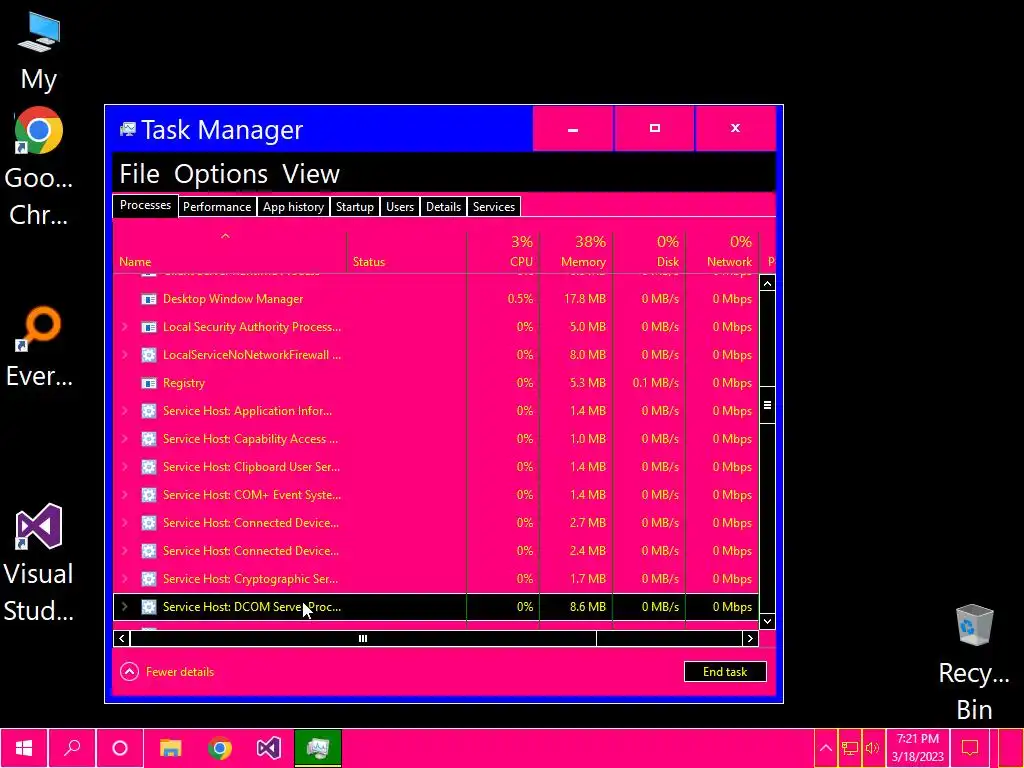
Task: Expand Service Host: Clipboard User Ser... row
Action: point(125,467)
